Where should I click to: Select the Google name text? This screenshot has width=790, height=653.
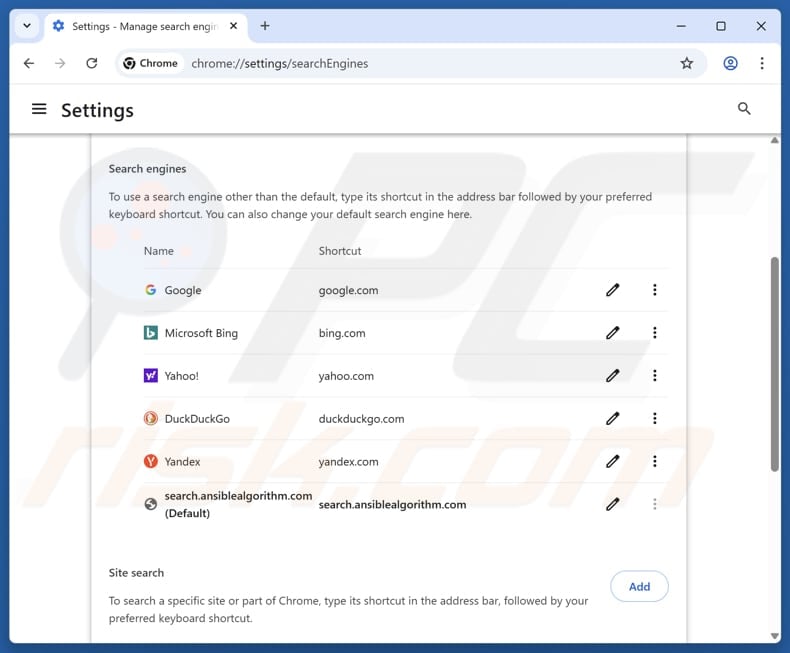pyautogui.click(x=183, y=290)
